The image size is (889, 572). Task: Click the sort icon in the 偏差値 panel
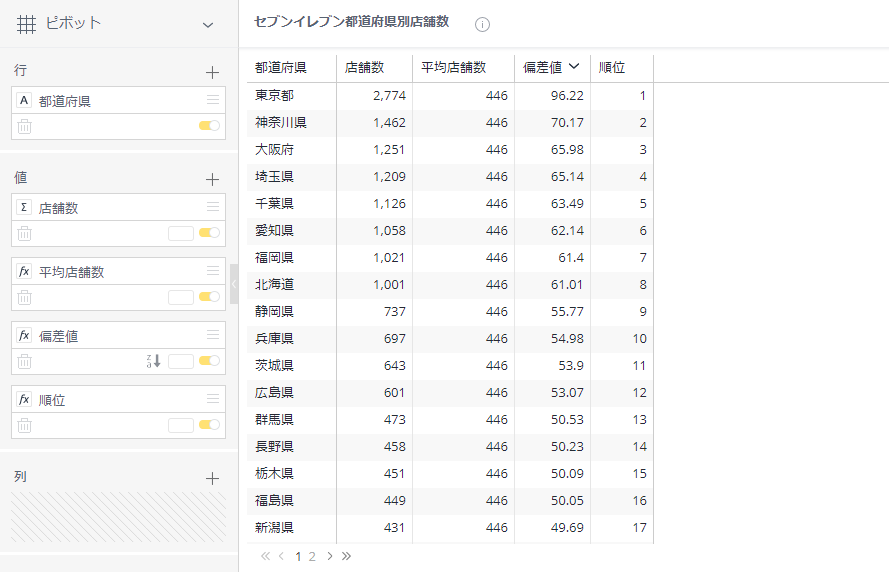click(153, 361)
